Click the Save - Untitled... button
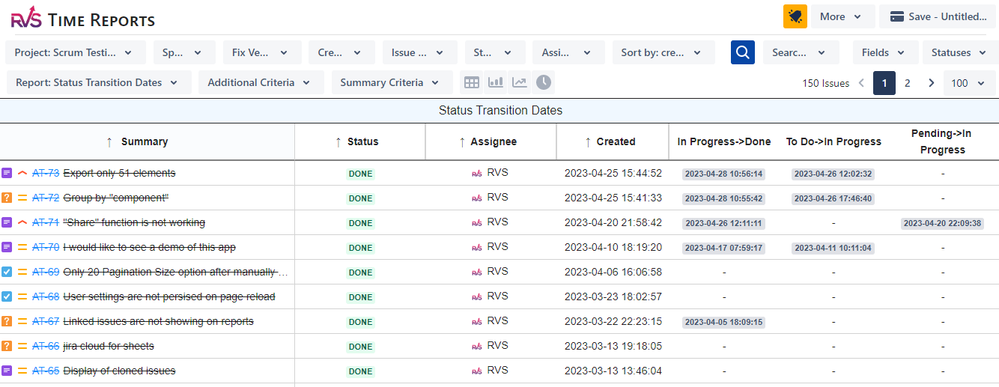This screenshot has width=999, height=387. [x=938, y=17]
